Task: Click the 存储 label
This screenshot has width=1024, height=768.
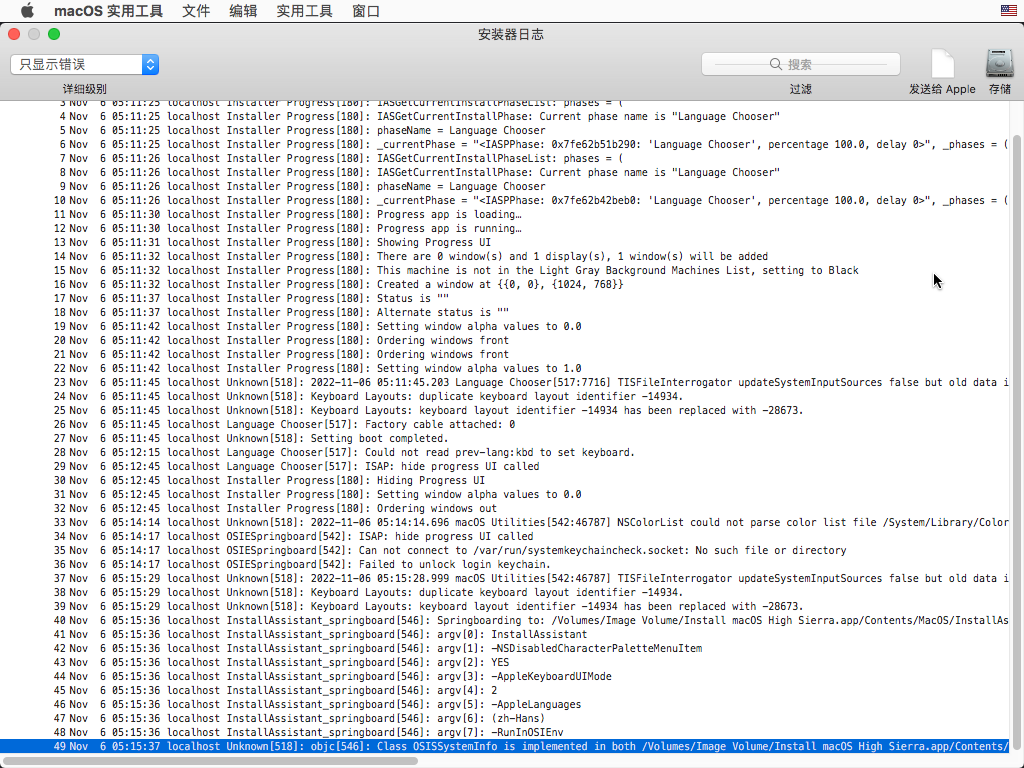Action: [999, 89]
